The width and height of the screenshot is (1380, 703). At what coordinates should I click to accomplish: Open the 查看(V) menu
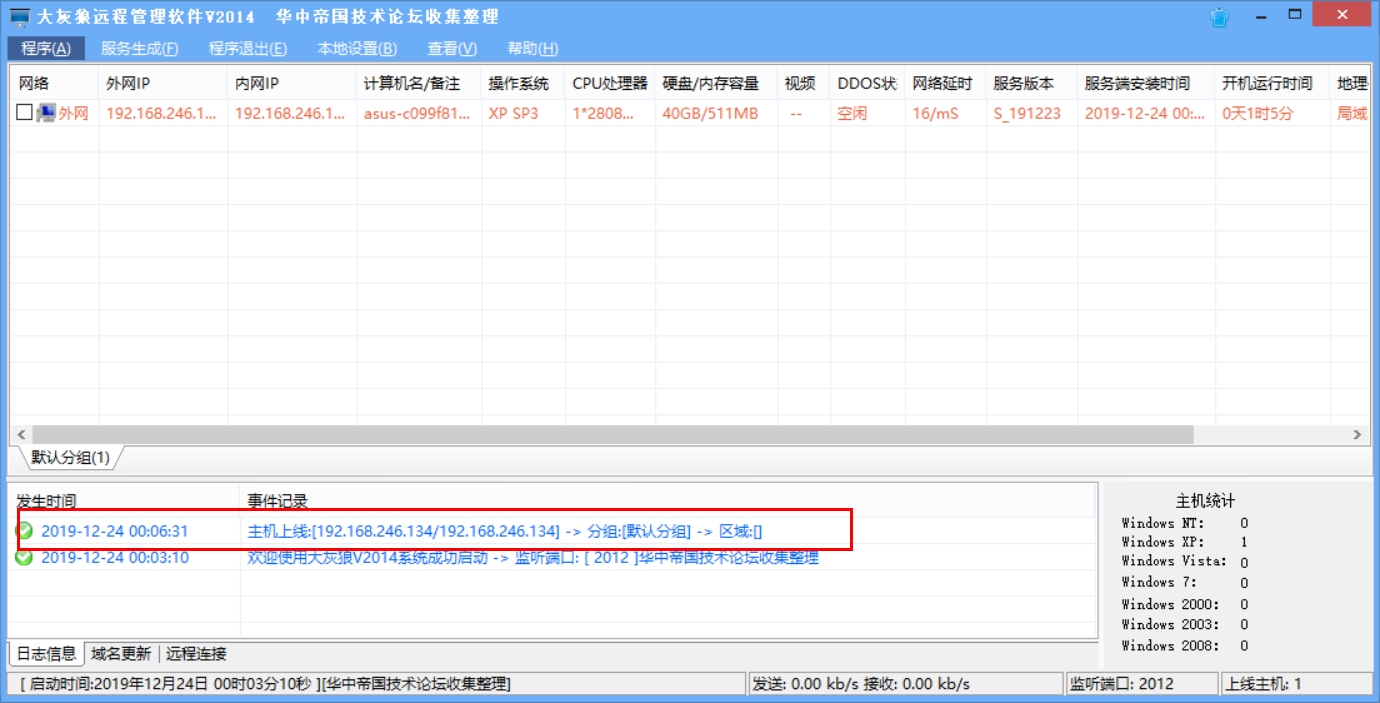pos(452,49)
